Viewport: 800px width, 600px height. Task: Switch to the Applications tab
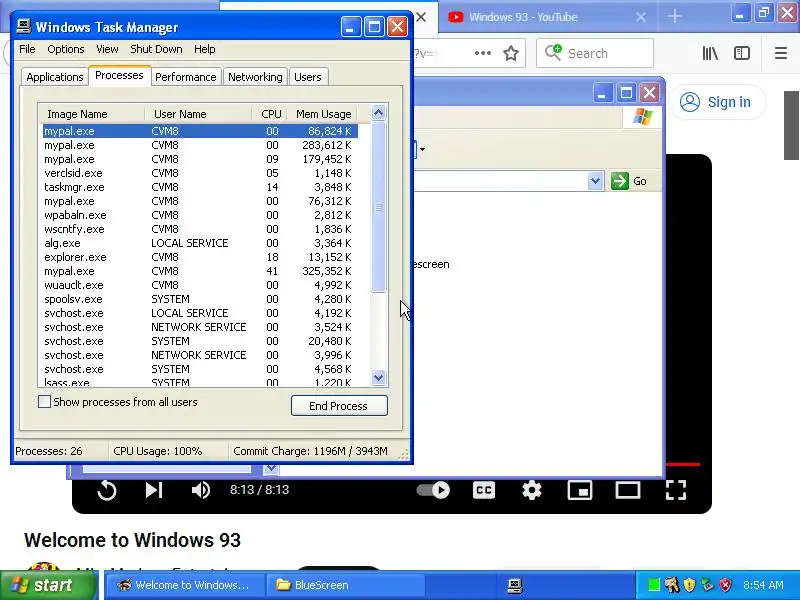click(x=55, y=77)
